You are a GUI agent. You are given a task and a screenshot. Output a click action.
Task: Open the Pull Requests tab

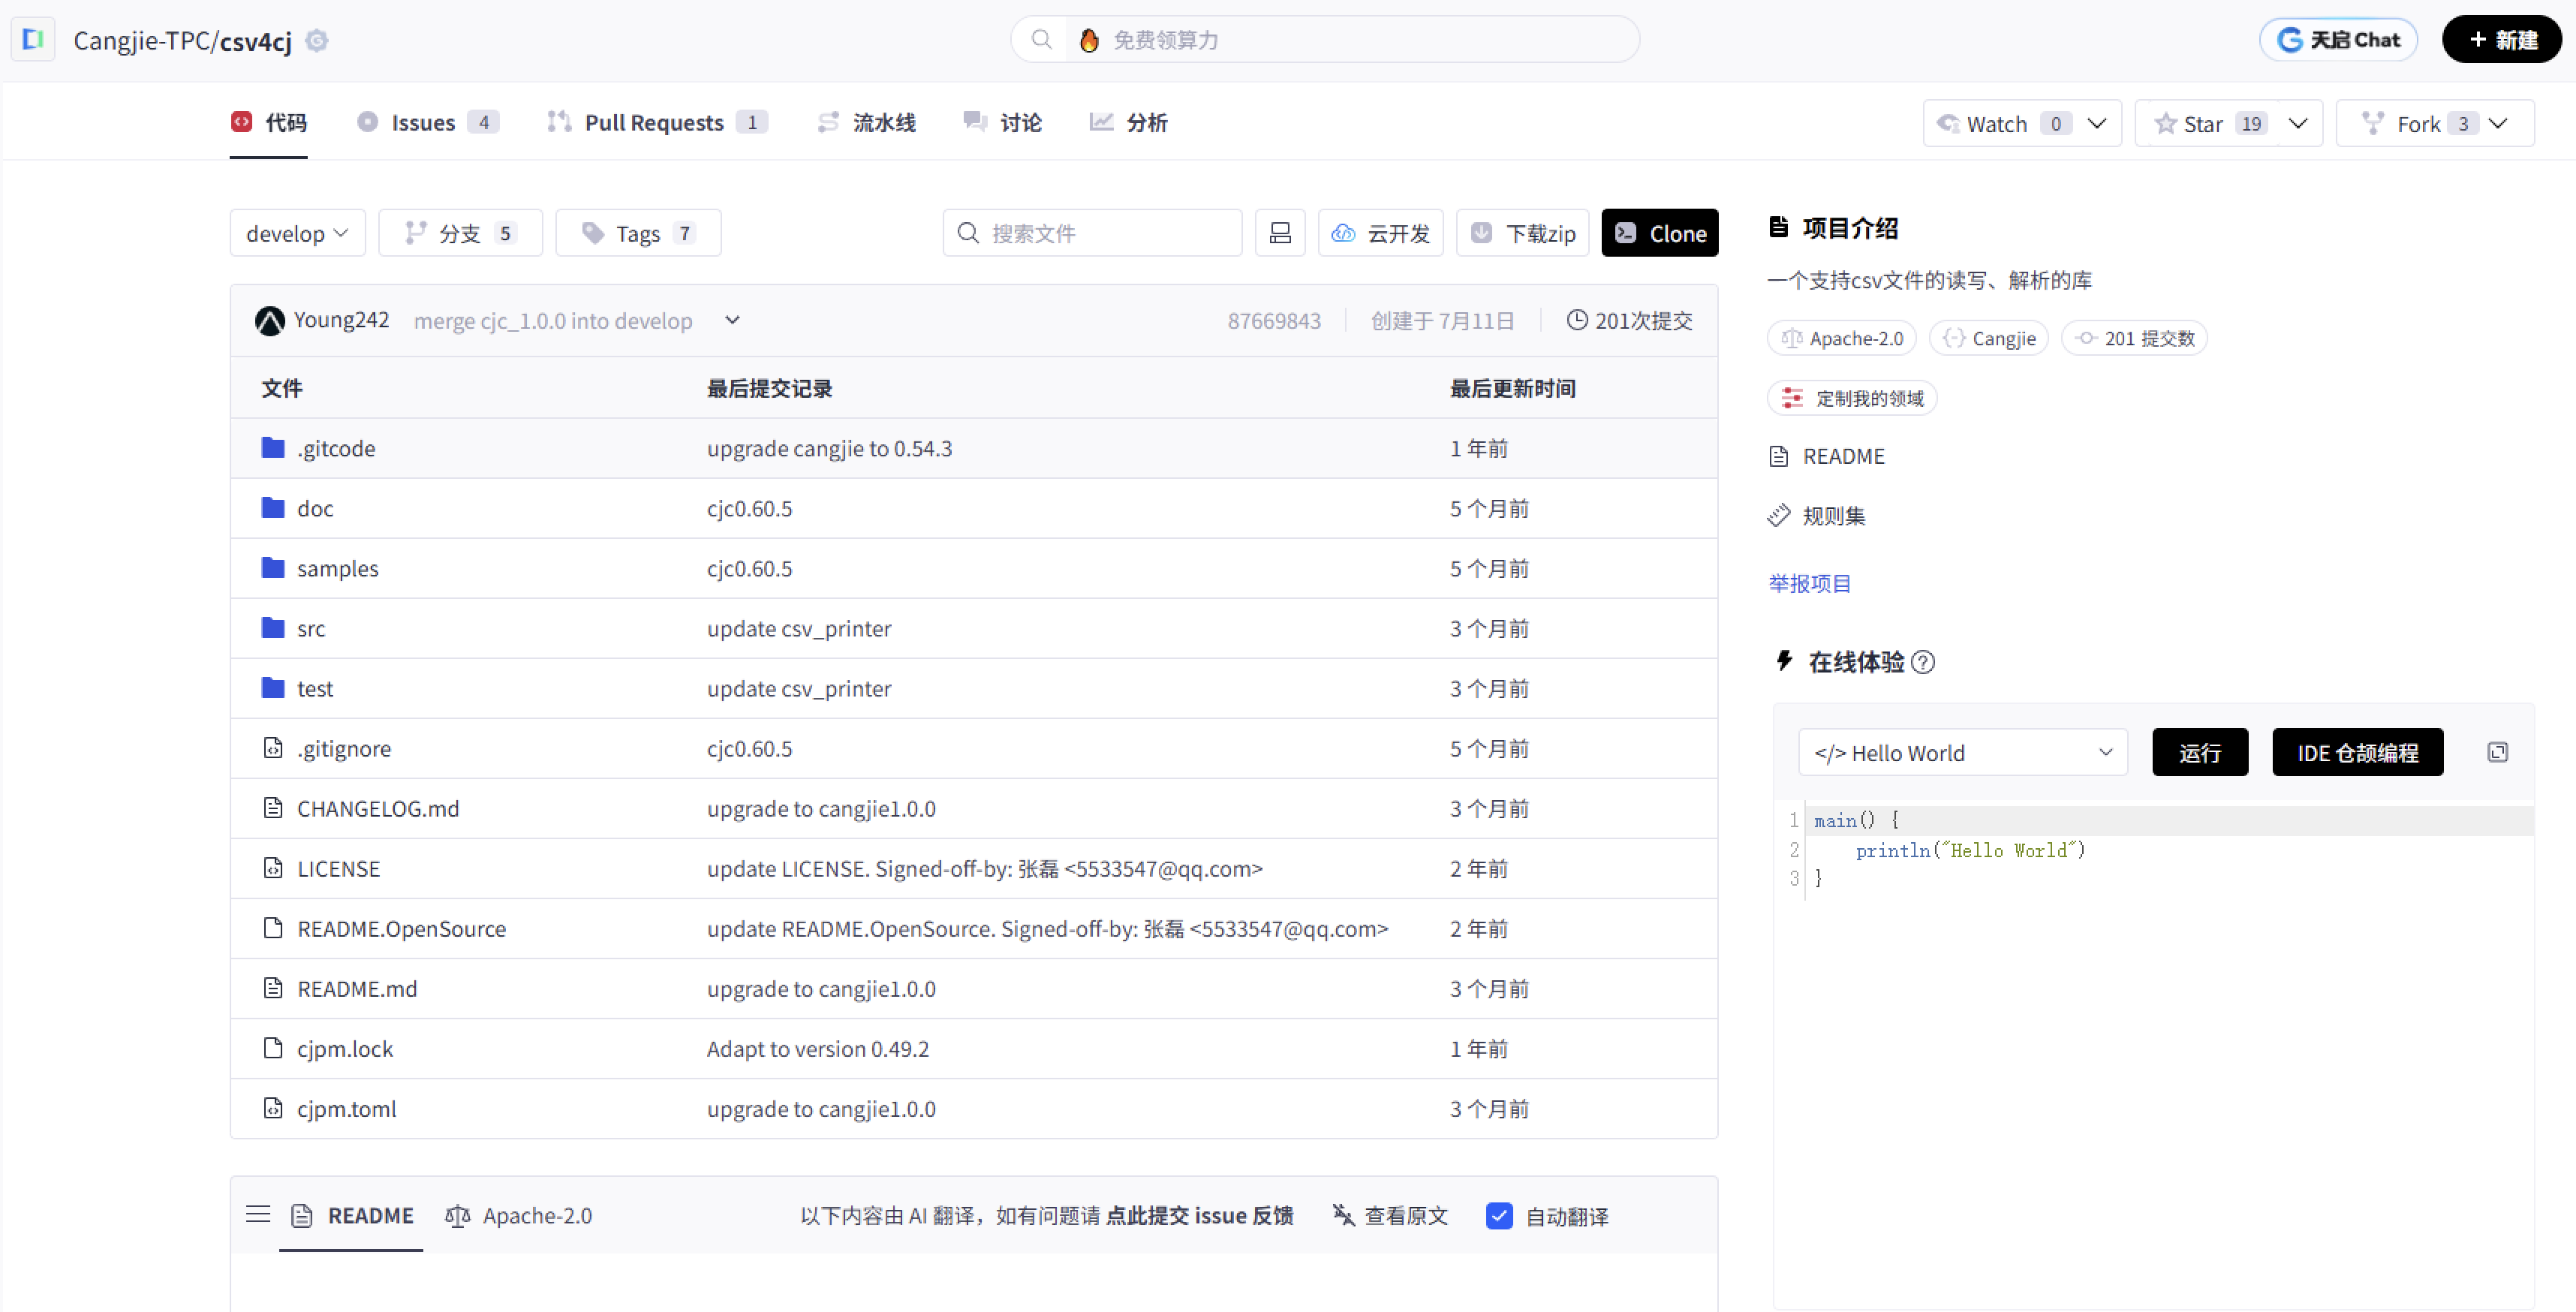pyautogui.click(x=654, y=122)
